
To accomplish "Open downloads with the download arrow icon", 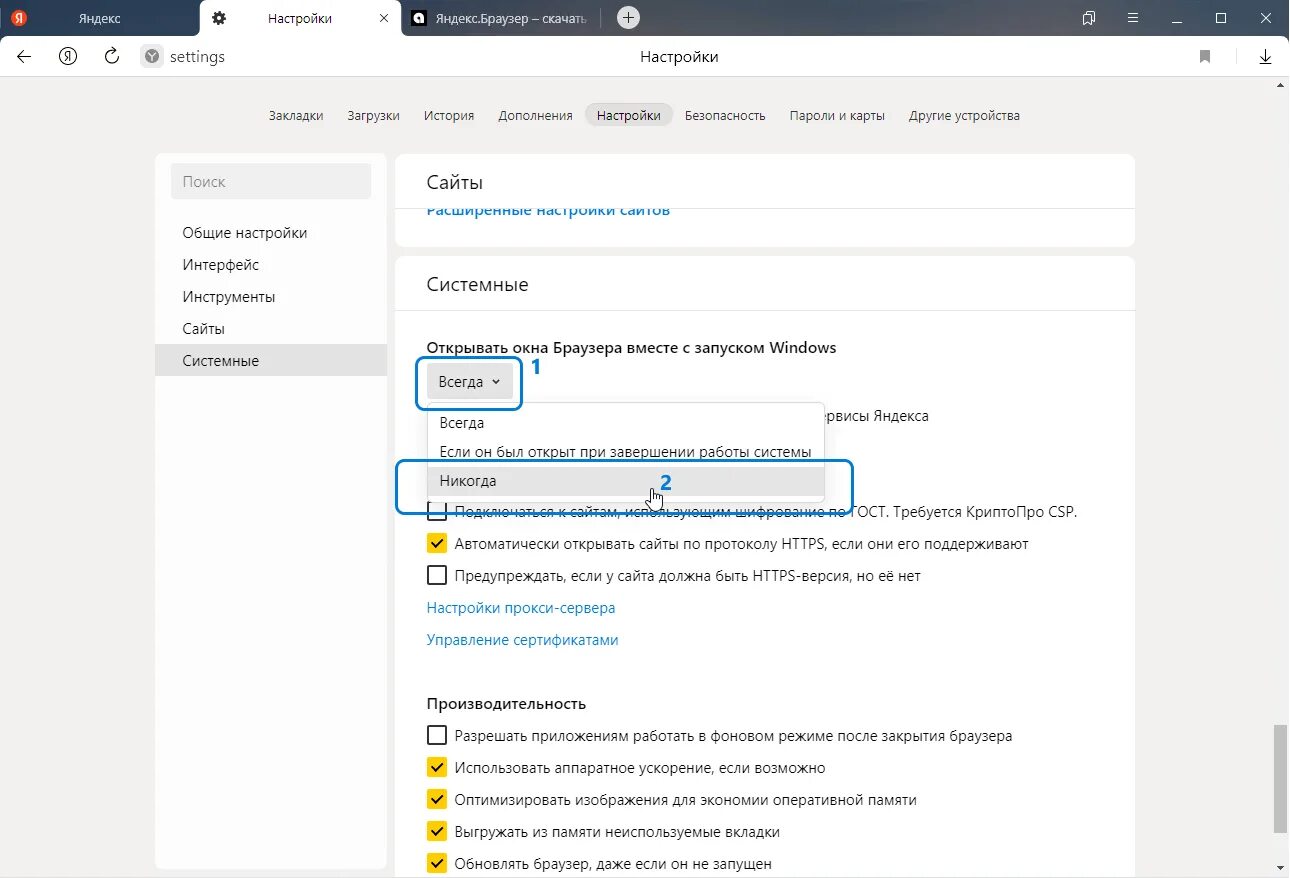I will pos(1265,57).
